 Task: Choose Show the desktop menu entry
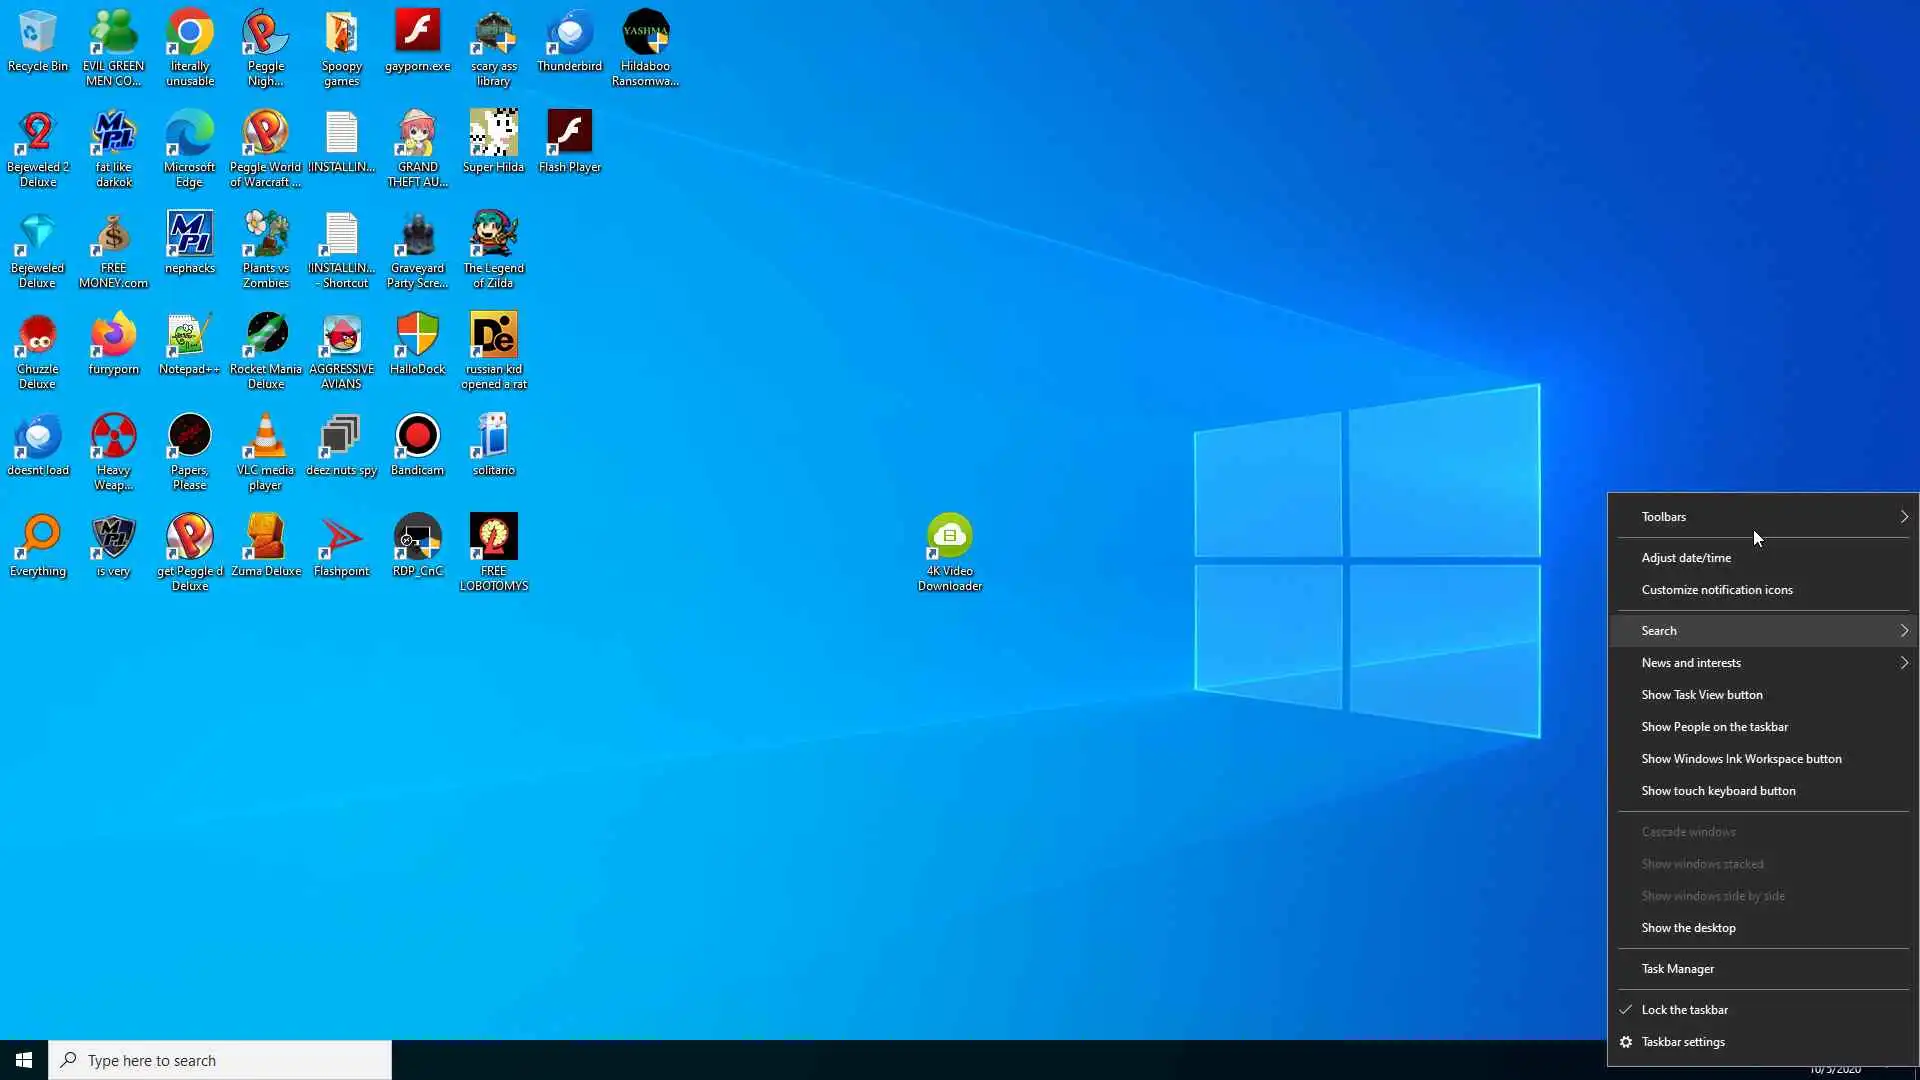[1688, 927]
